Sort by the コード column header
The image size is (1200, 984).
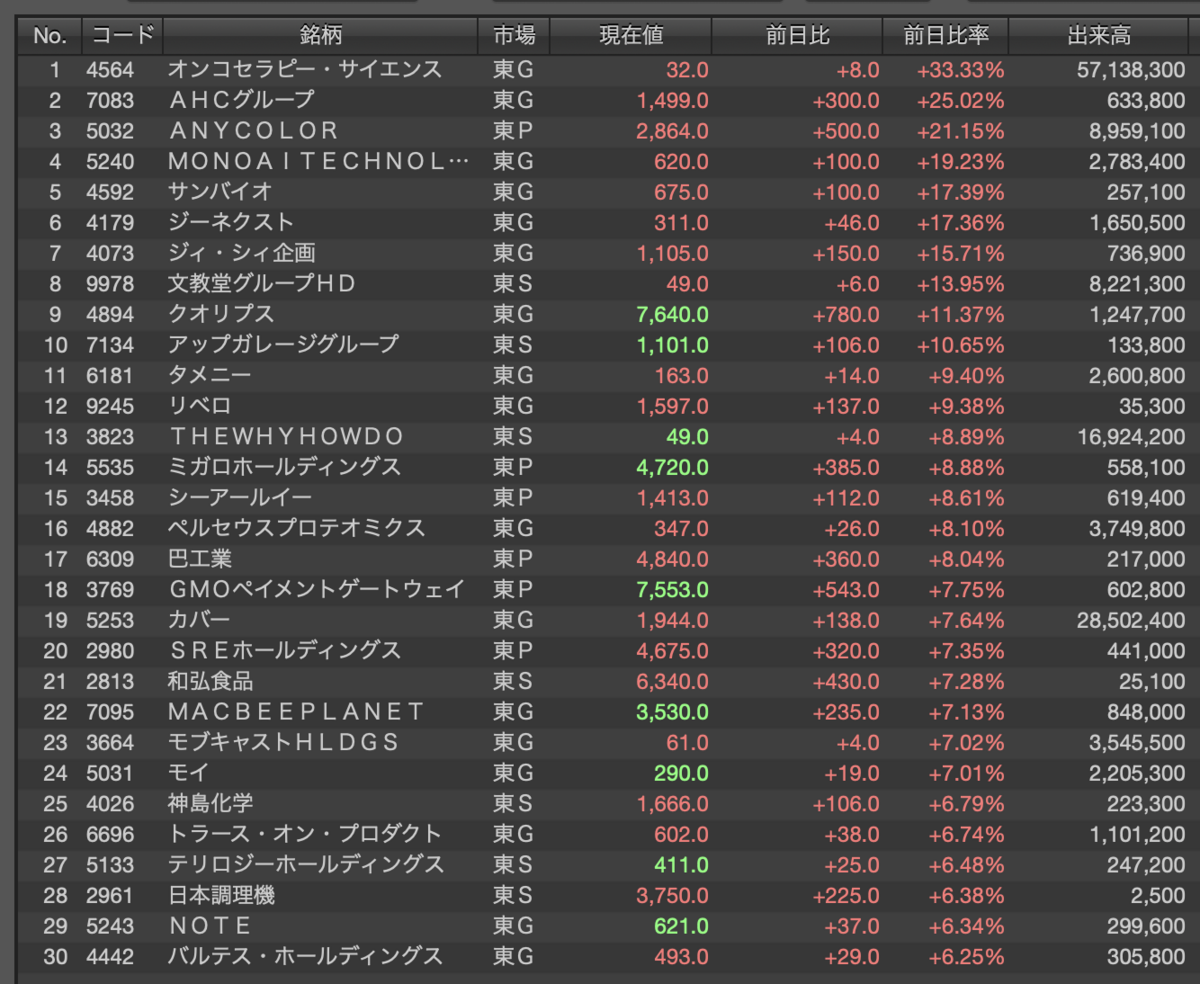point(122,36)
